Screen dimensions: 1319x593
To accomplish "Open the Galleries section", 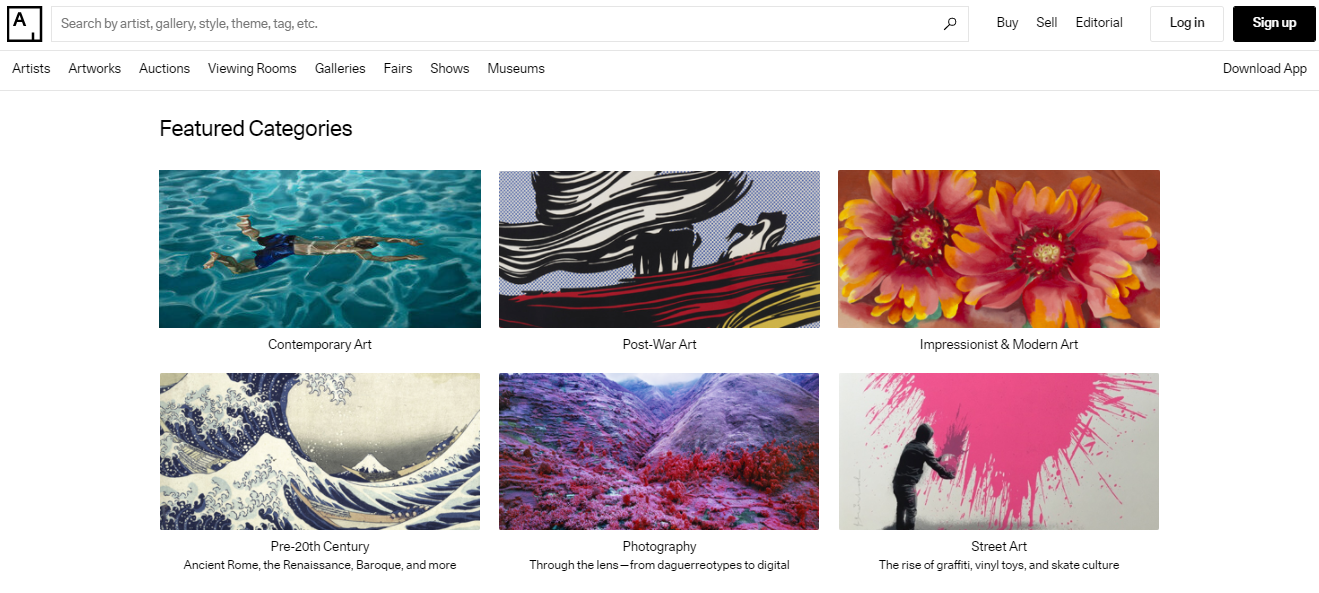I will tap(340, 68).
